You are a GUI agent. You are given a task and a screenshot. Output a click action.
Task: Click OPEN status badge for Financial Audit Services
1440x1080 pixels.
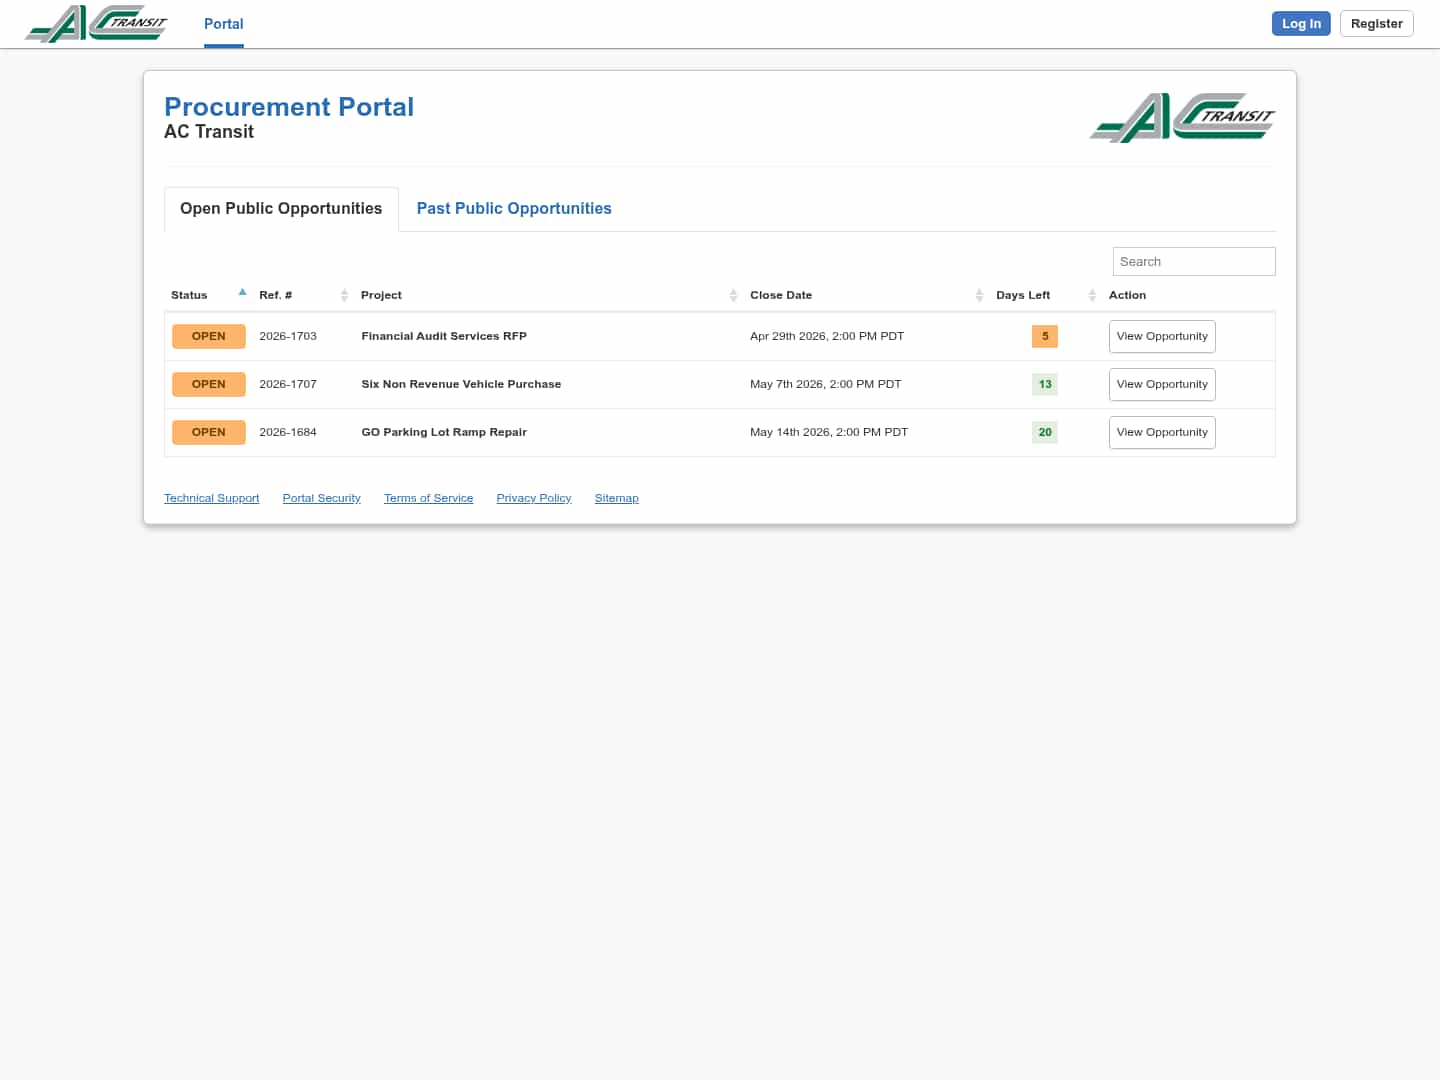pos(208,337)
